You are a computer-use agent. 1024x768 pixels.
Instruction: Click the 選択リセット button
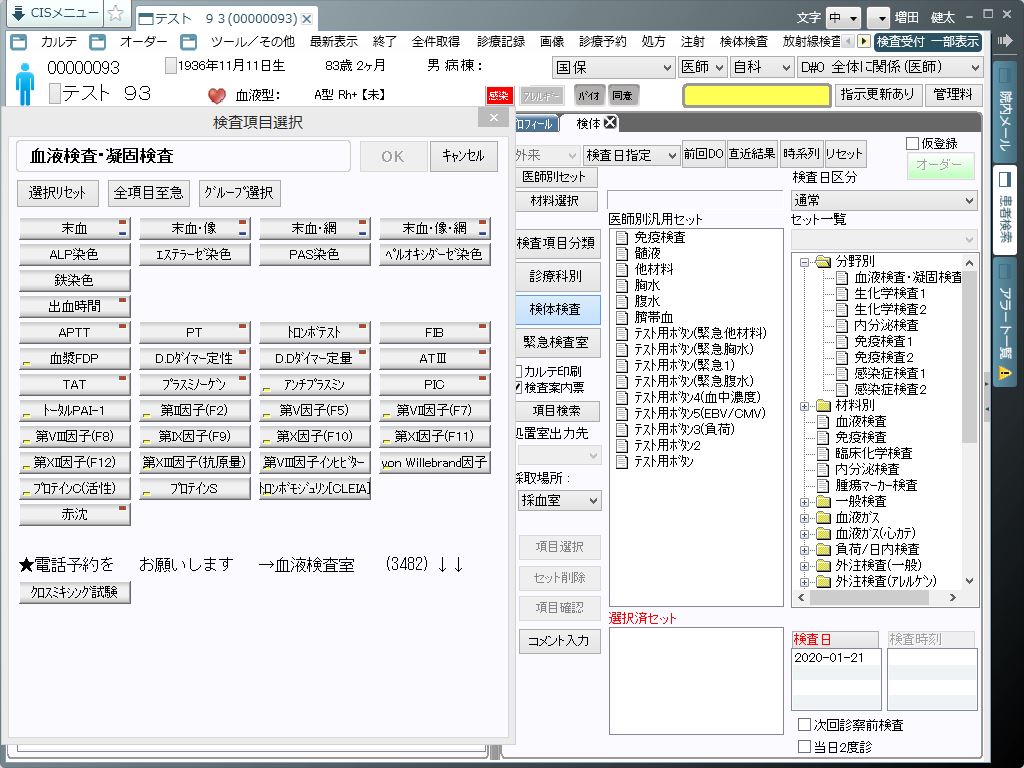click(x=57, y=193)
